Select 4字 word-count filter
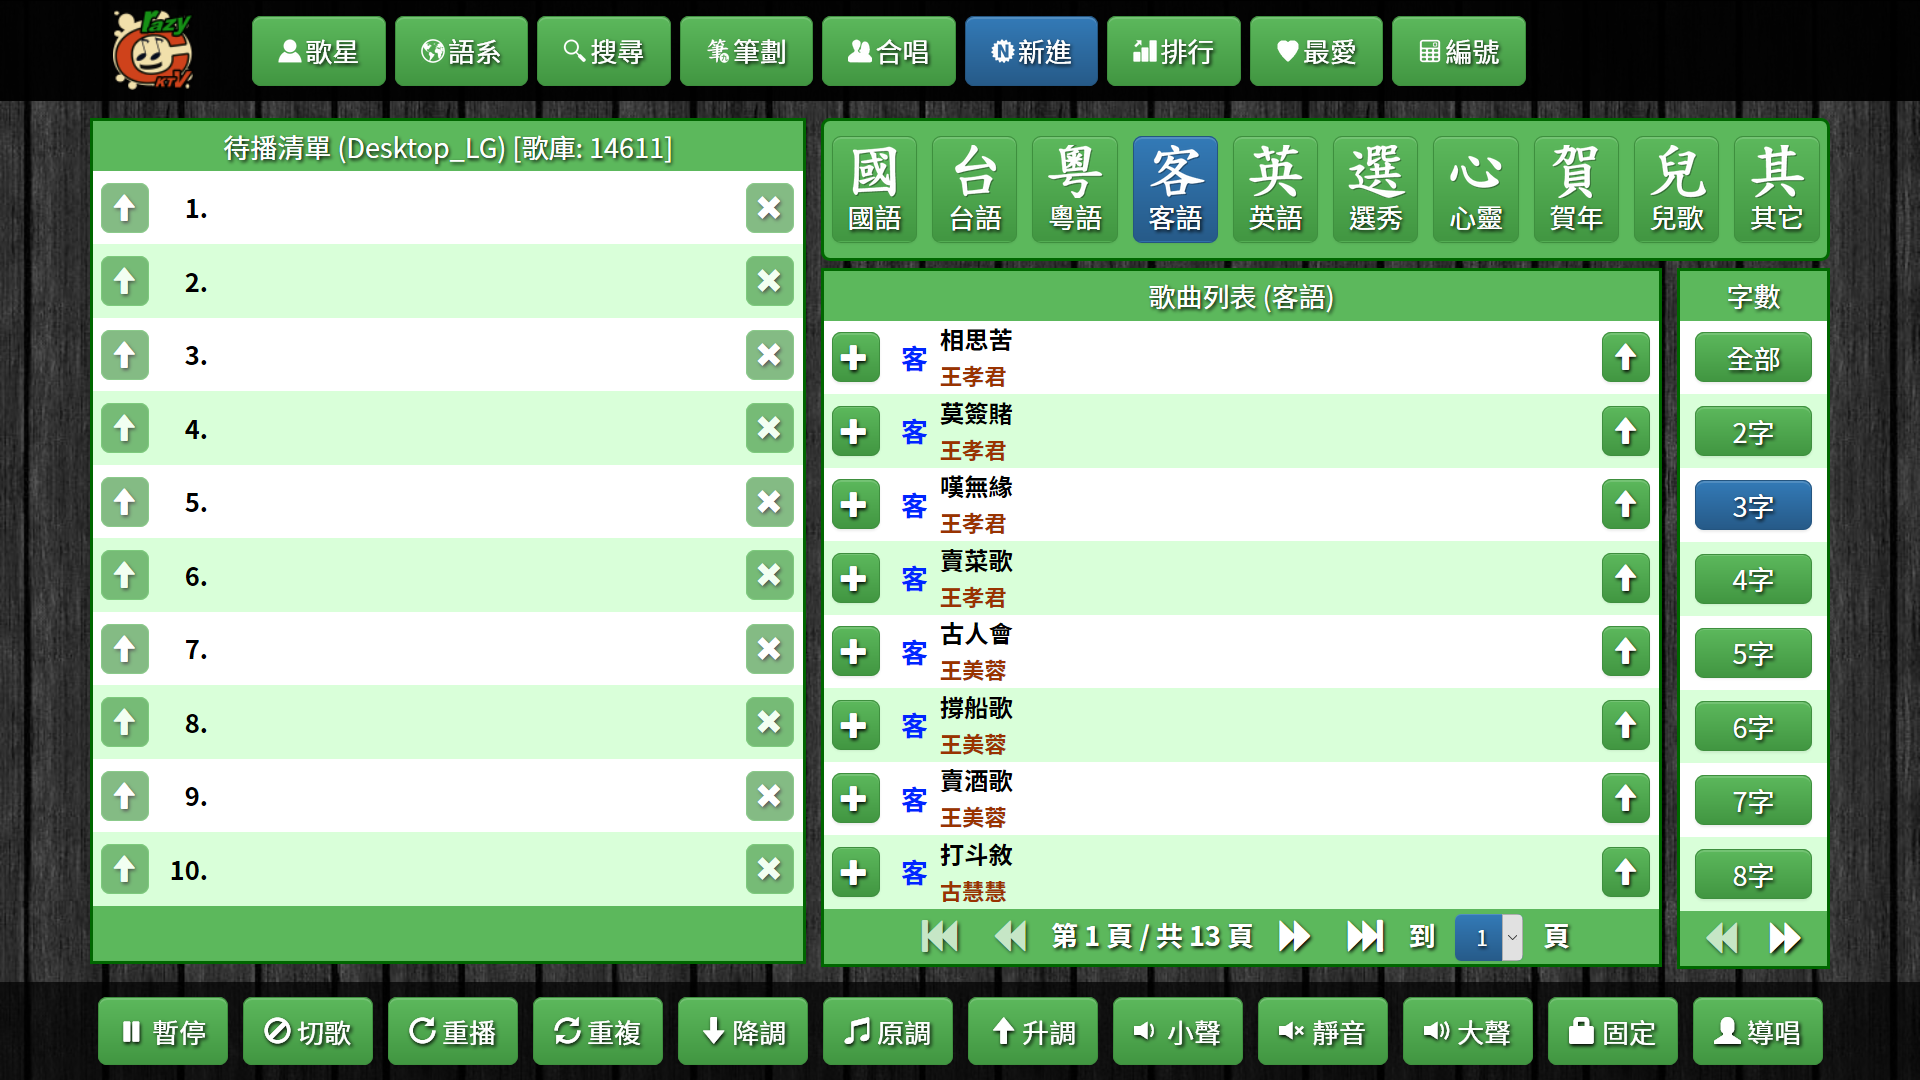This screenshot has width=1920, height=1080. click(1752, 580)
